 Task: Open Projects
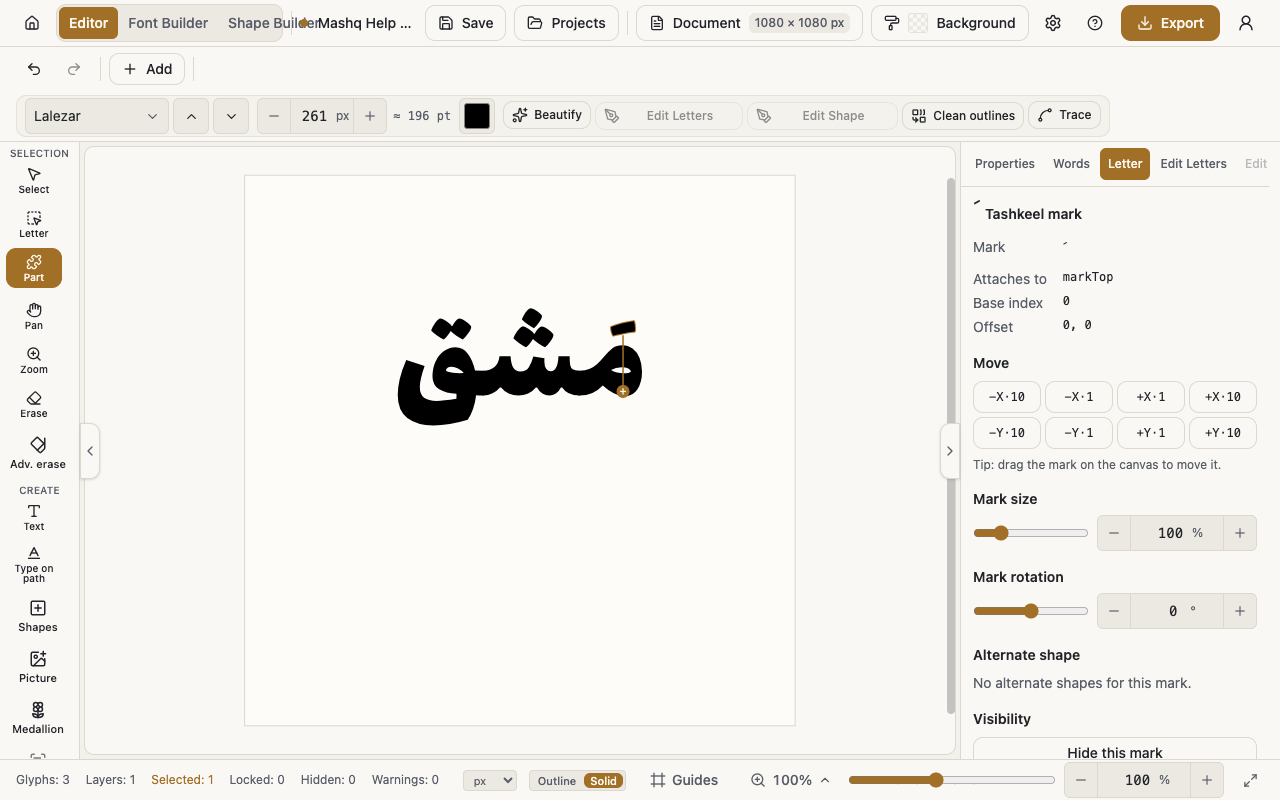coord(566,23)
